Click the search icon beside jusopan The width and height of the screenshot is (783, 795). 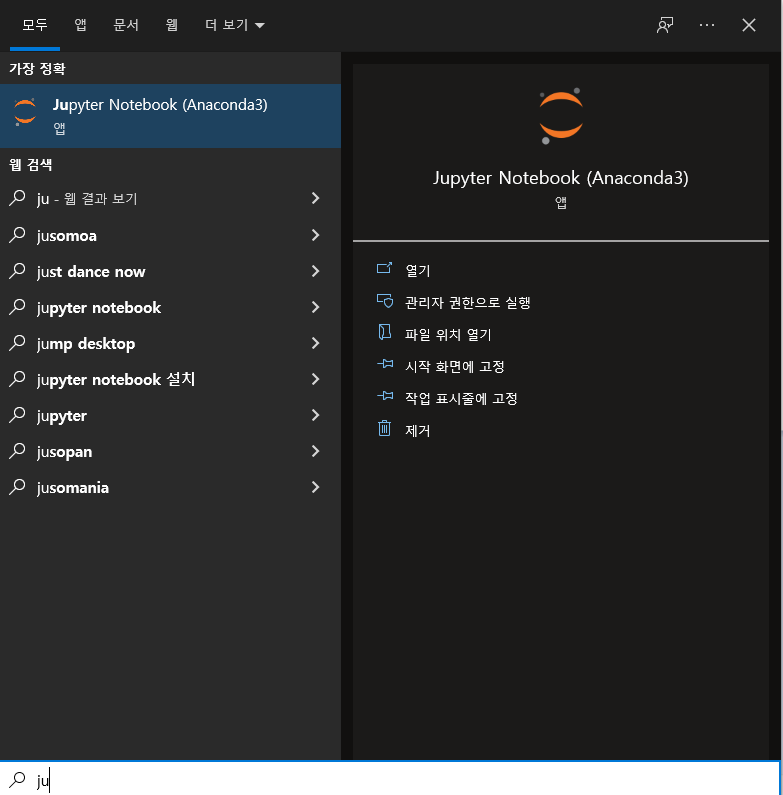[x=17, y=451]
